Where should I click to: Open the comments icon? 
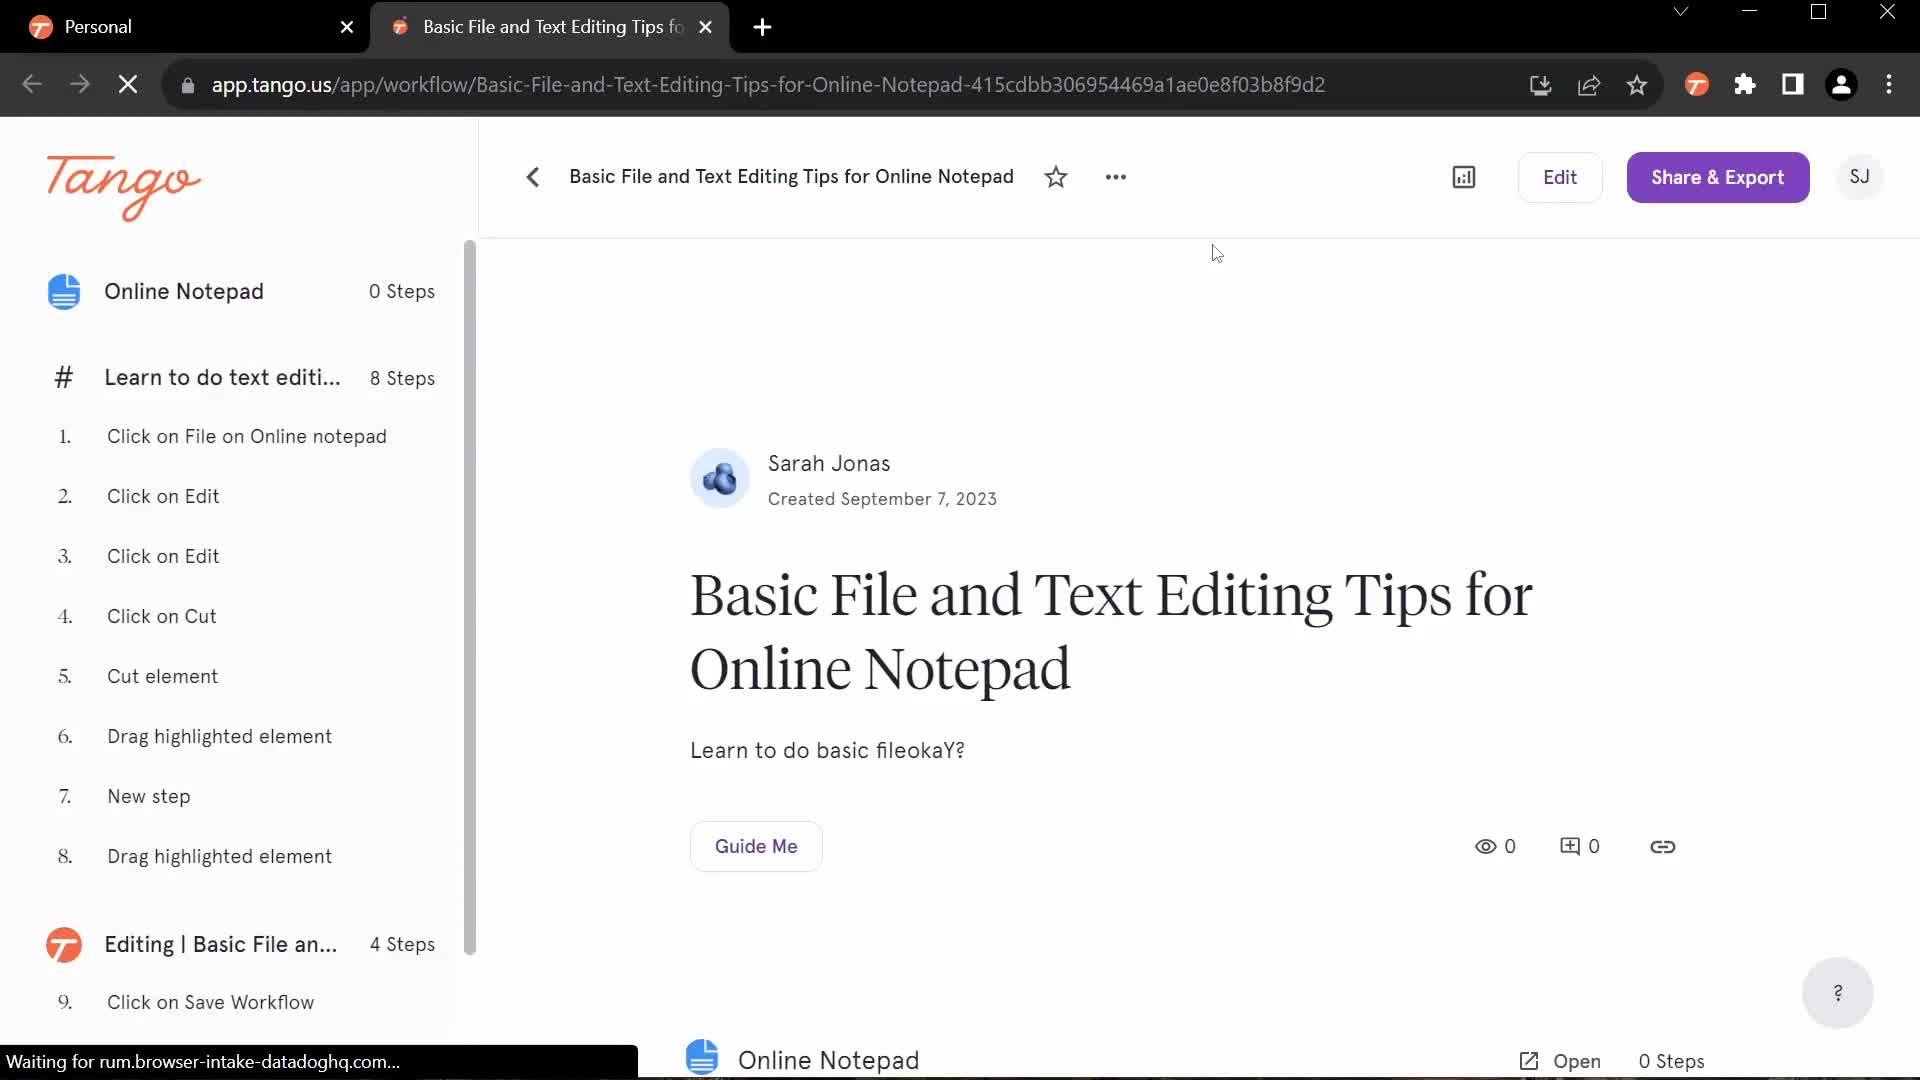[x=1570, y=846]
